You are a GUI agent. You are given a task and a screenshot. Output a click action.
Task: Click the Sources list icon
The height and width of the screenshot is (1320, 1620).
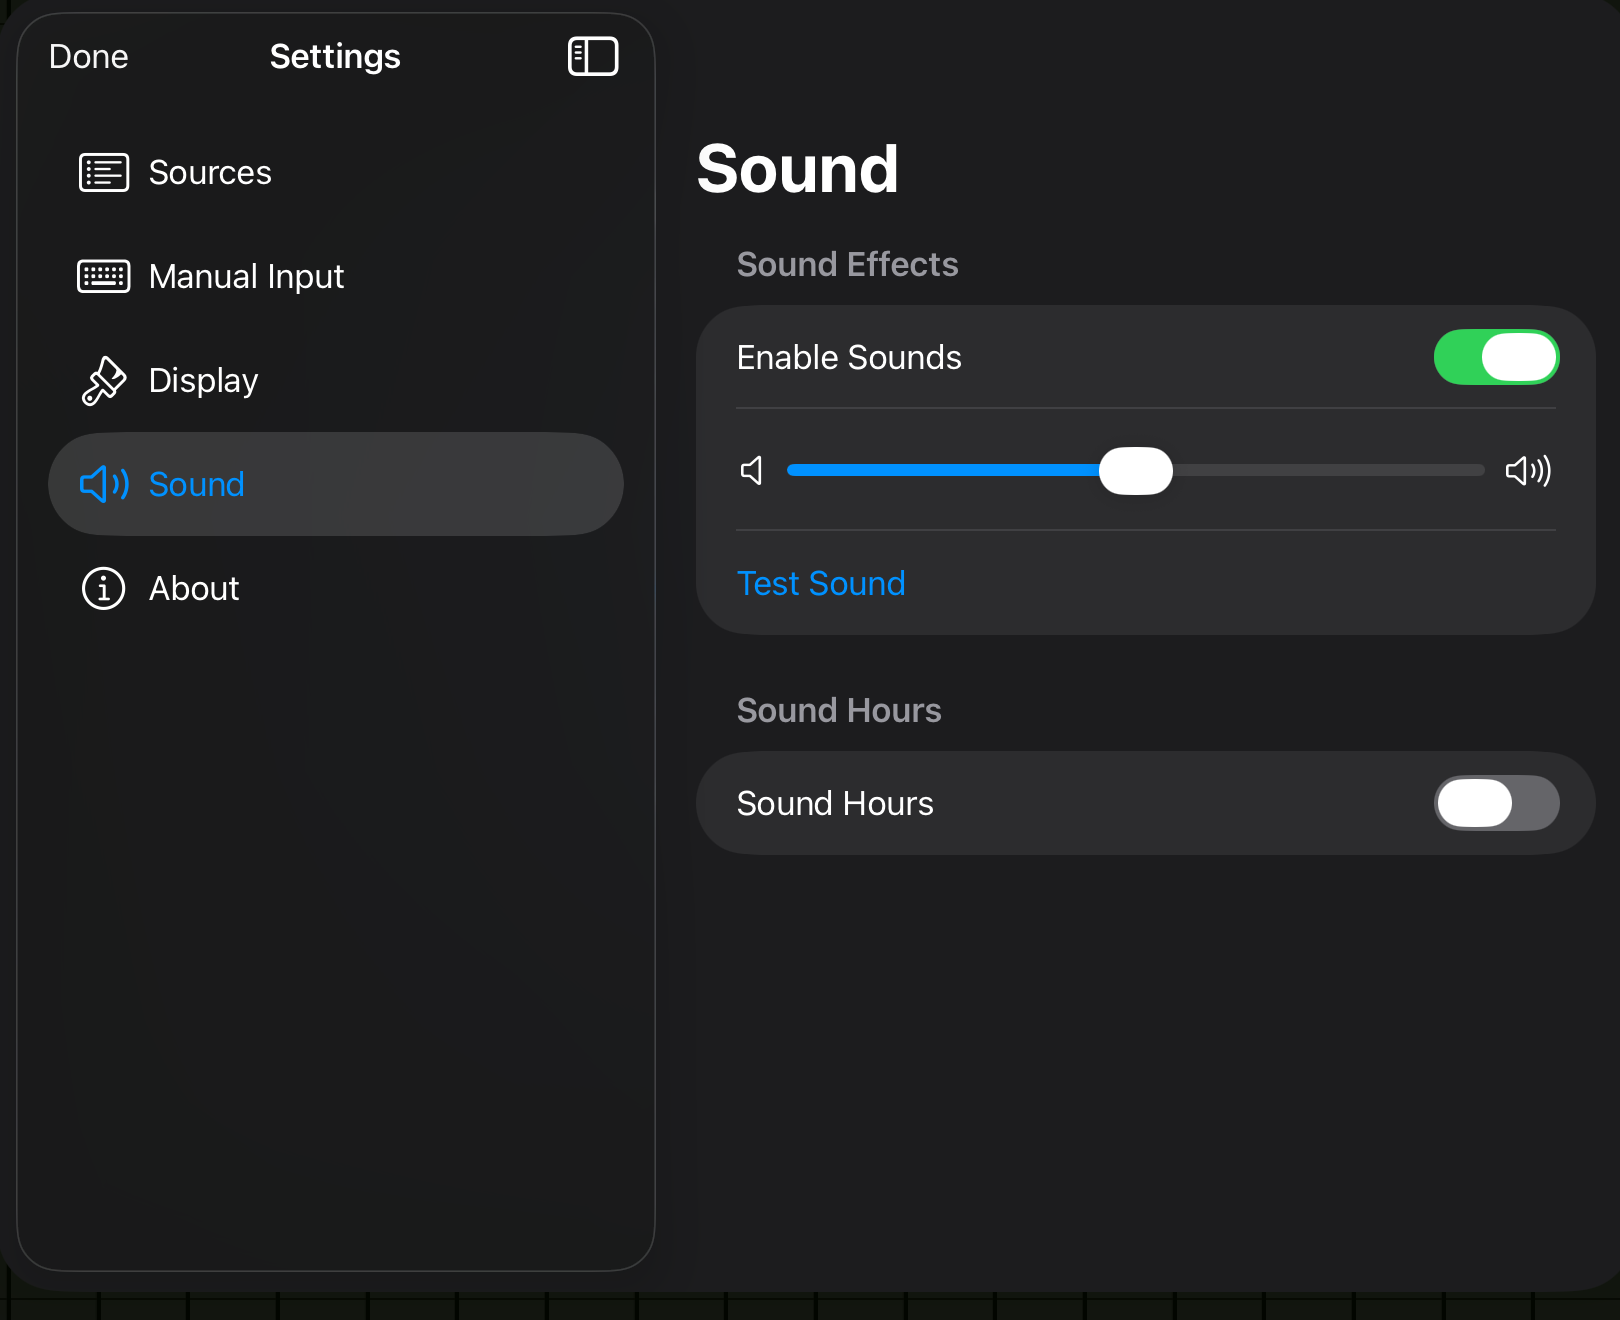(103, 172)
